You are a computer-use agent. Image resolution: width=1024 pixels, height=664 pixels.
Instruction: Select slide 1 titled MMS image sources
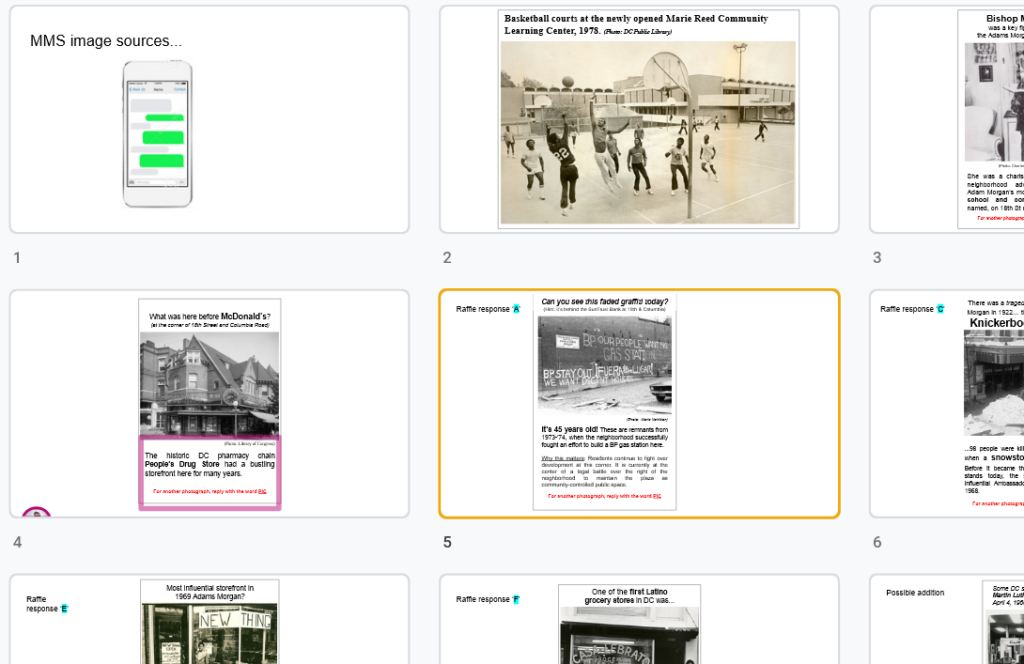click(209, 119)
